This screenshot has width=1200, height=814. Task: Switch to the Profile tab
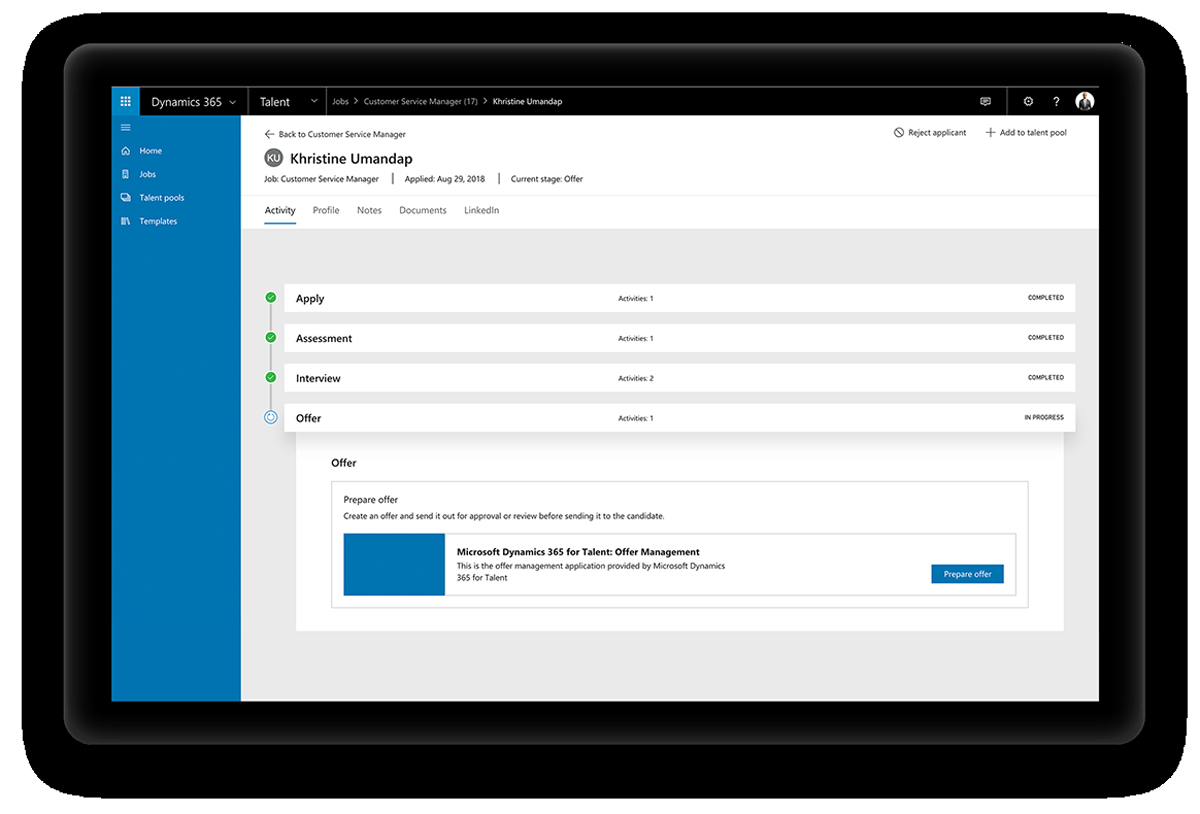click(326, 211)
